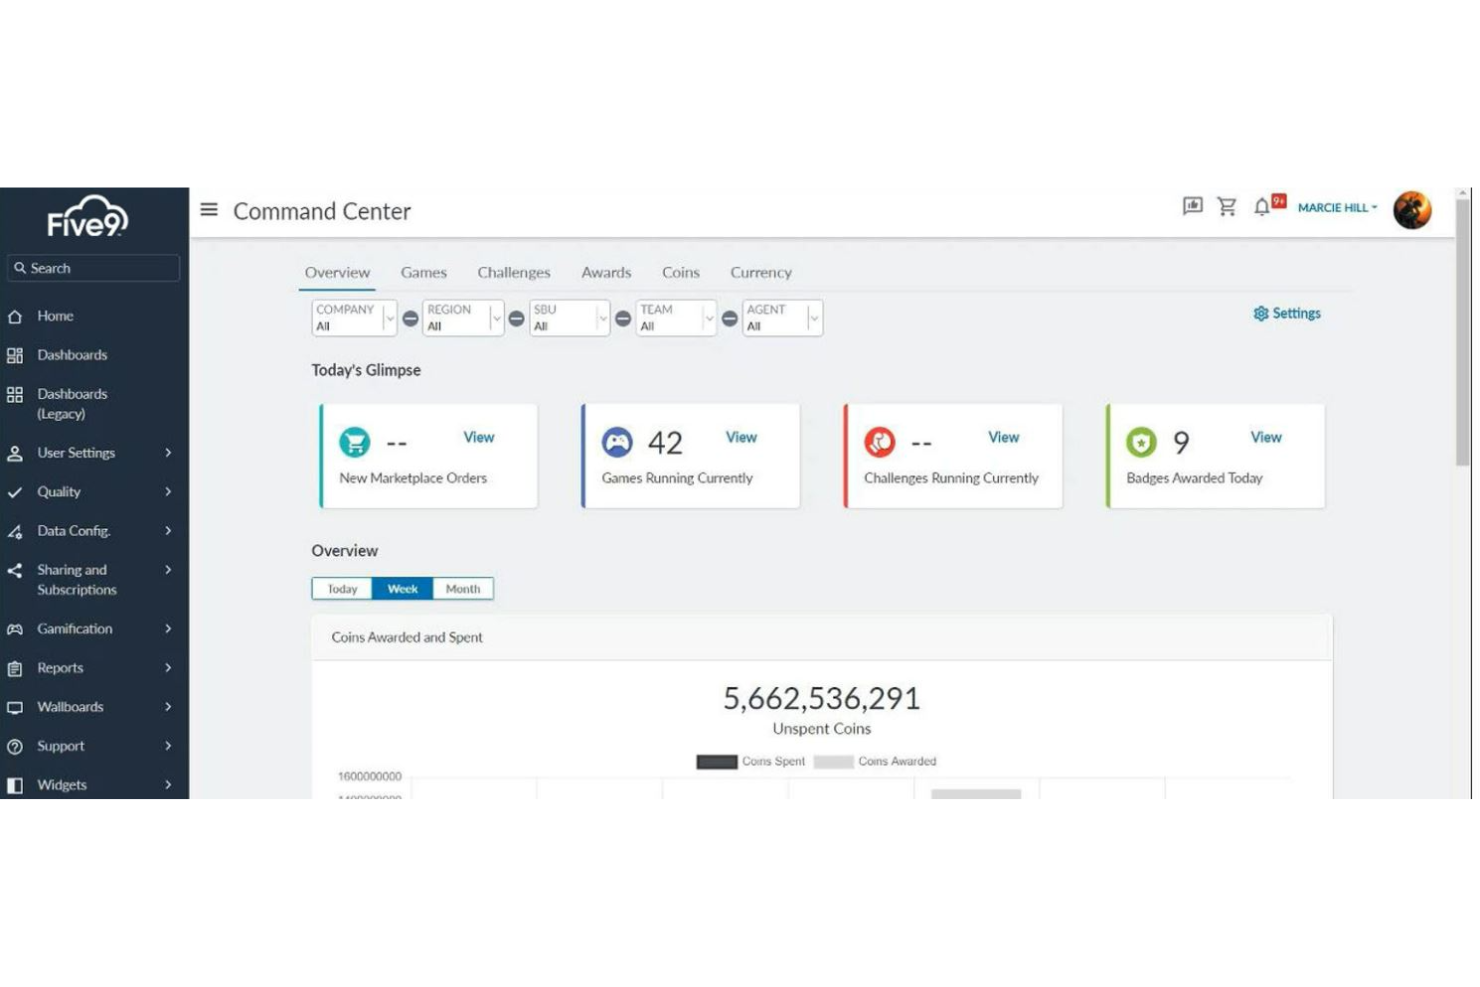Click the user profile picture thumbnail
The width and height of the screenshot is (1480, 987).
point(1413,208)
